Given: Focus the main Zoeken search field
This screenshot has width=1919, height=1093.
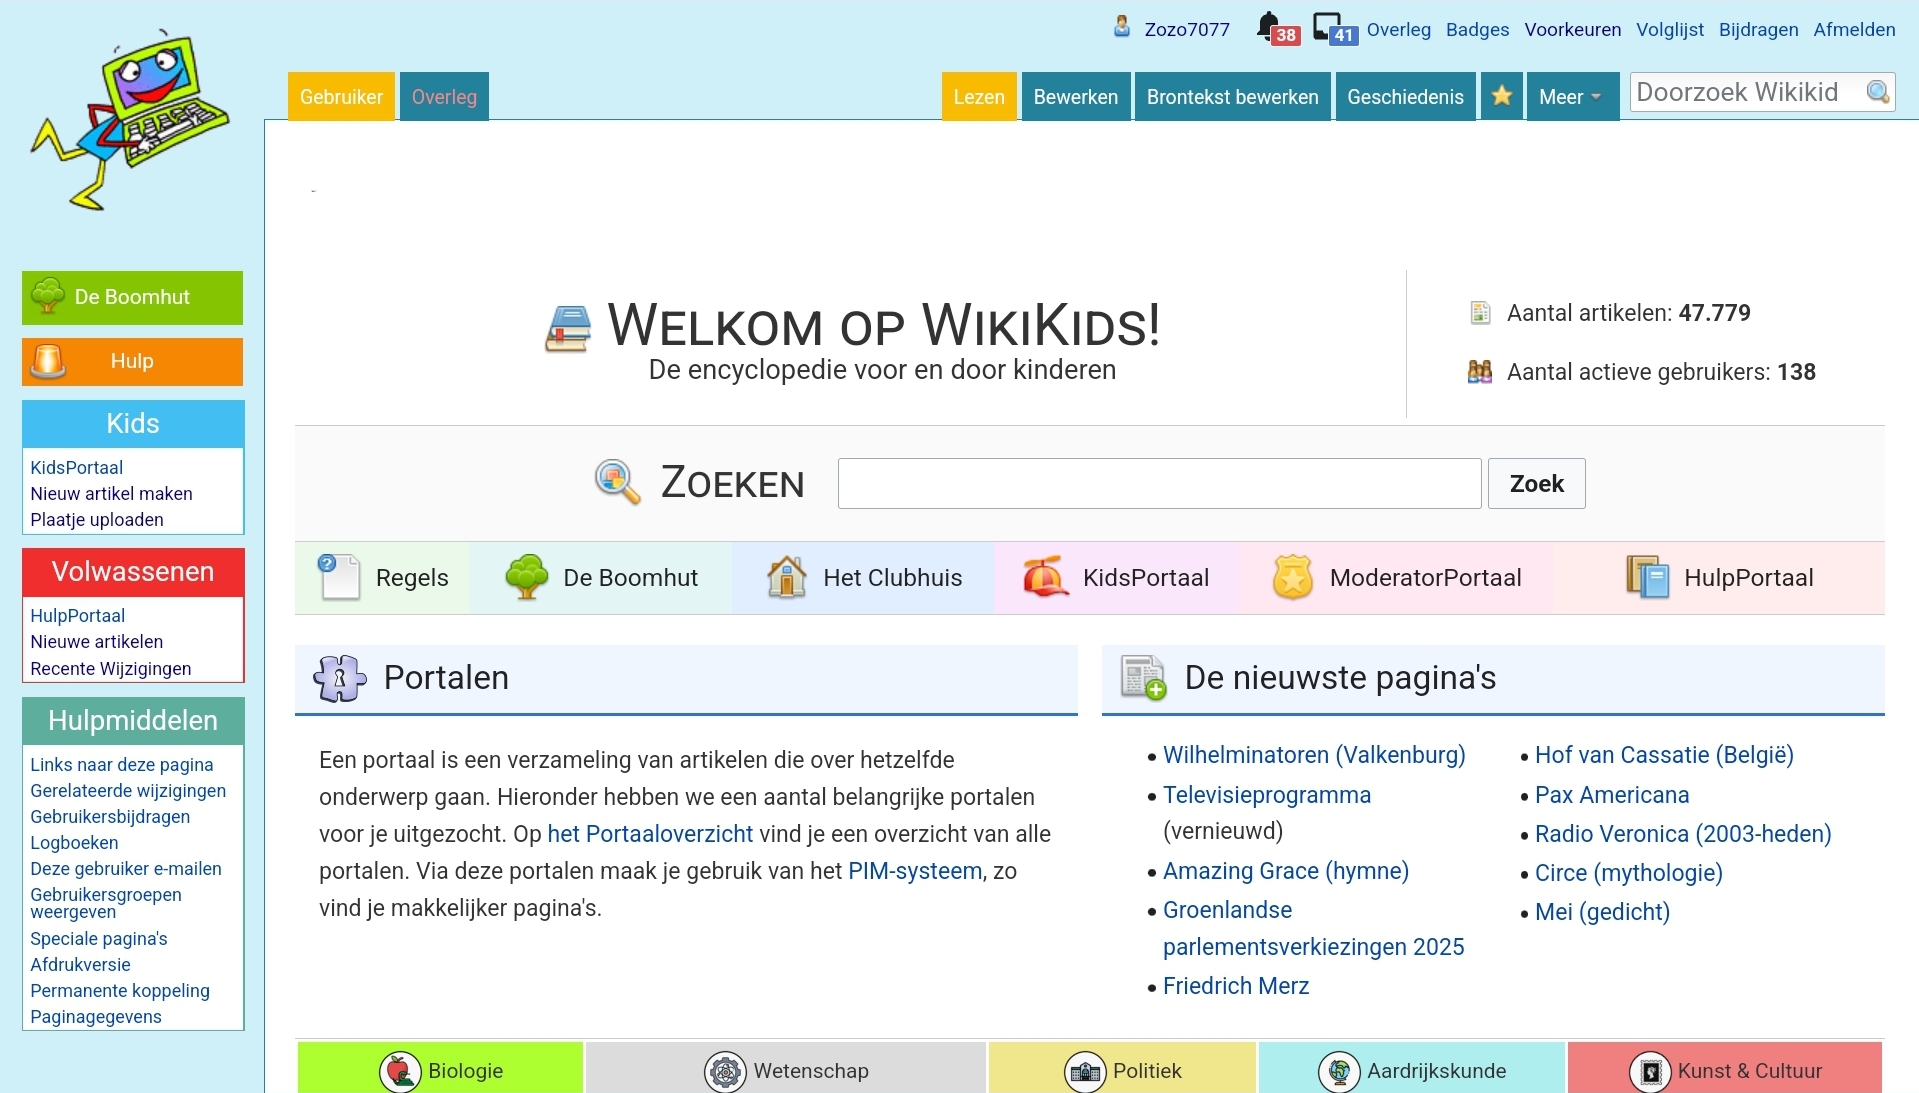Looking at the screenshot, I should coord(1159,483).
